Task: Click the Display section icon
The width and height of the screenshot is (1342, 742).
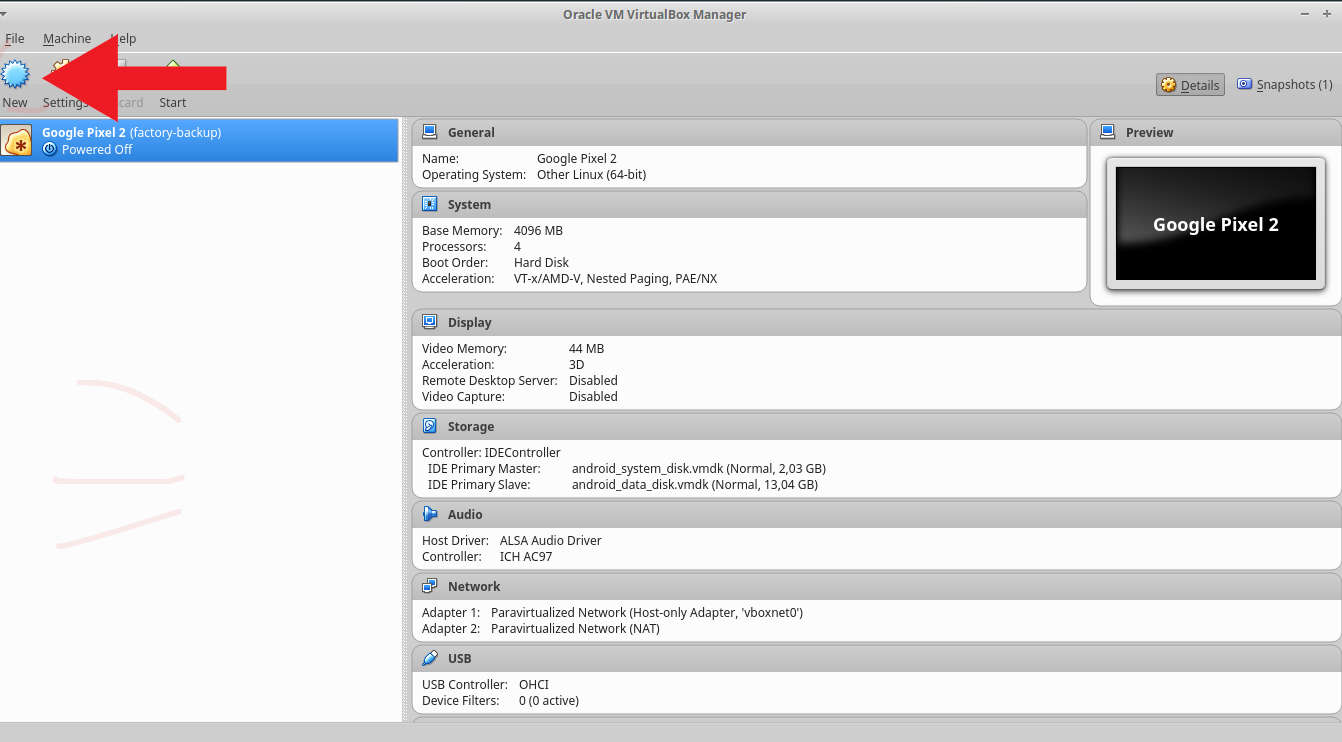Action: (430, 322)
